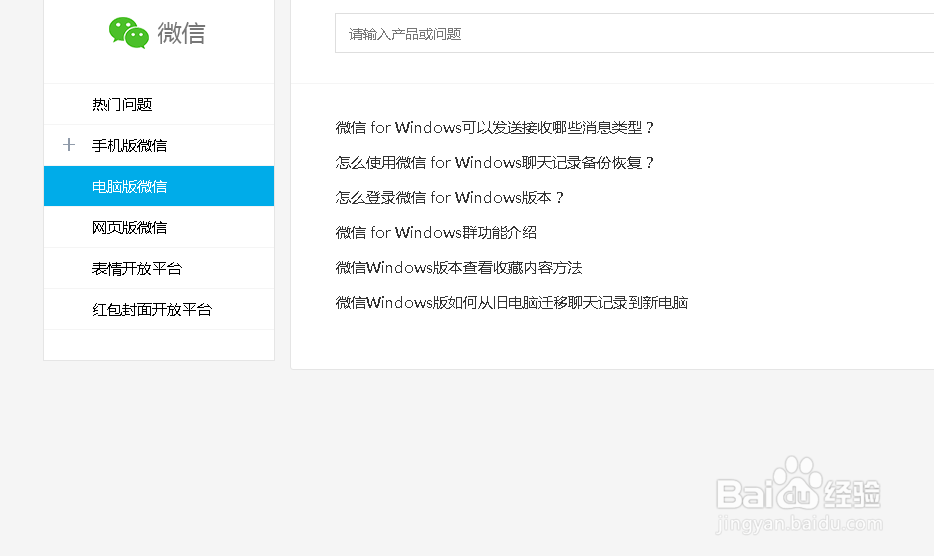Select the highlighted 电脑版微信 item
Image resolution: width=934 pixels, height=556 pixels.
[x=159, y=187]
